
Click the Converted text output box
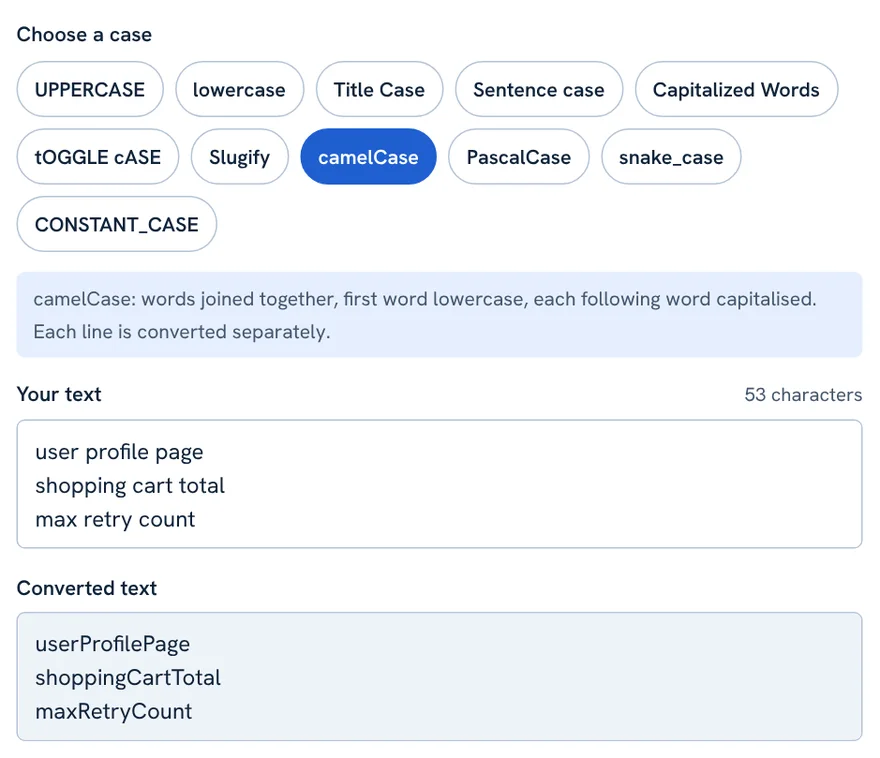click(439, 676)
